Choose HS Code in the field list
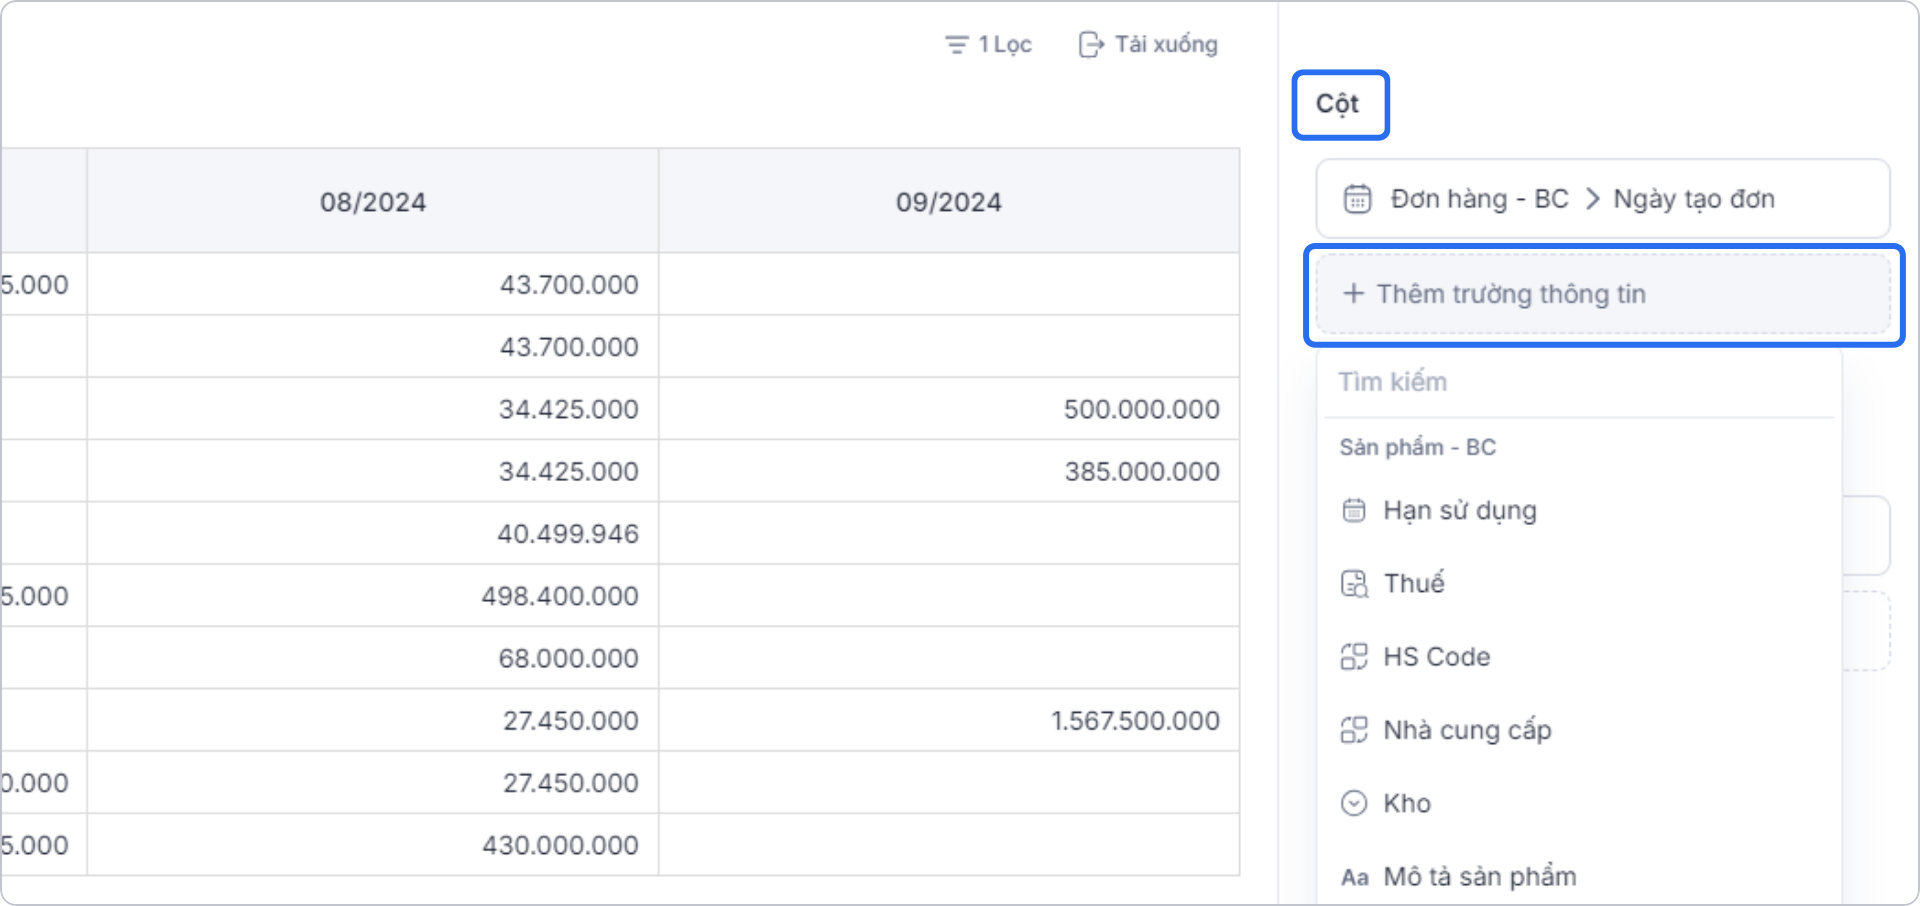 point(1580,657)
